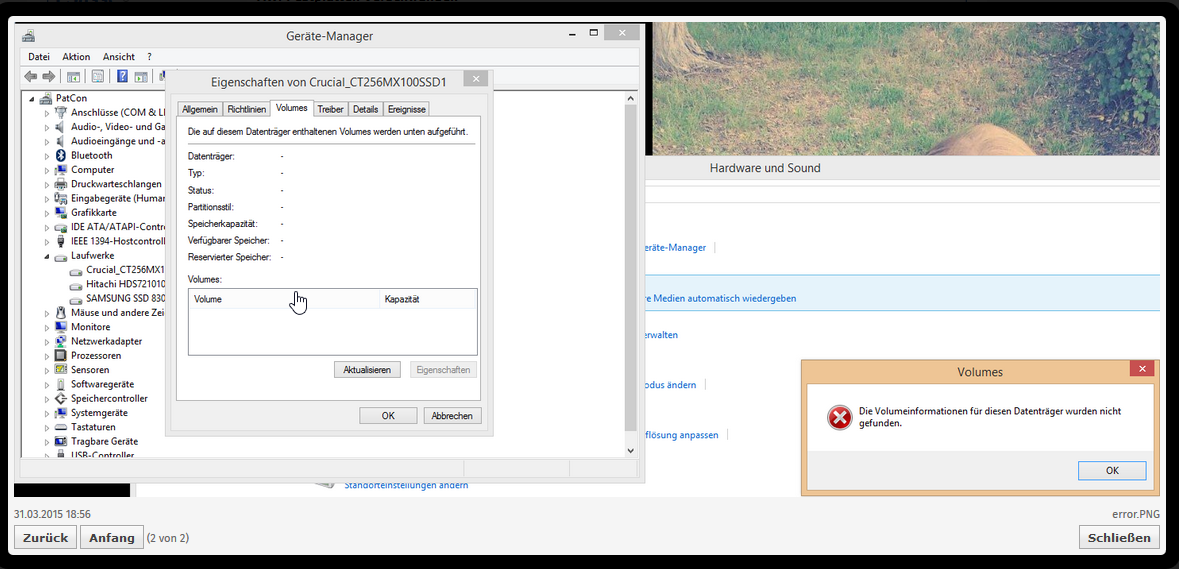1179x569 pixels.
Task: Click OK in the Volumes error dialog
Action: click(1112, 471)
